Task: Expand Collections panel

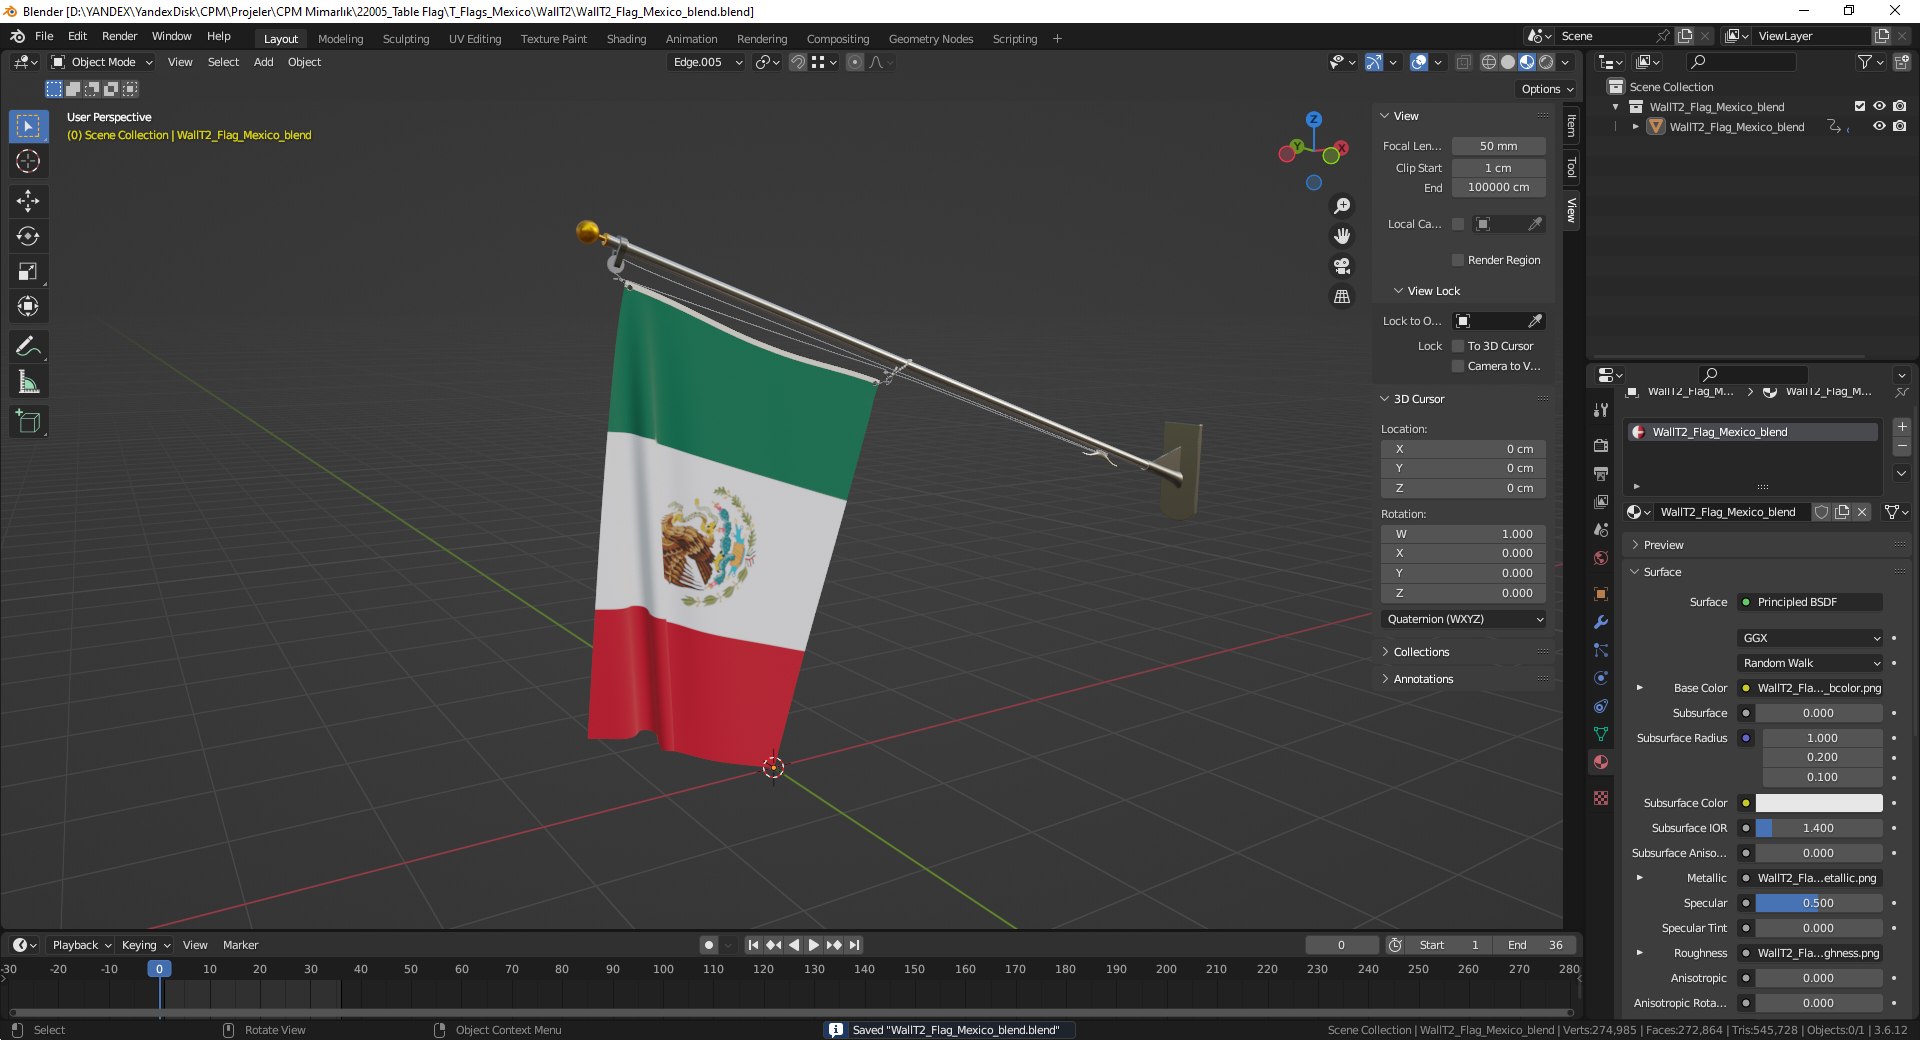Action: [x=1420, y=652]
